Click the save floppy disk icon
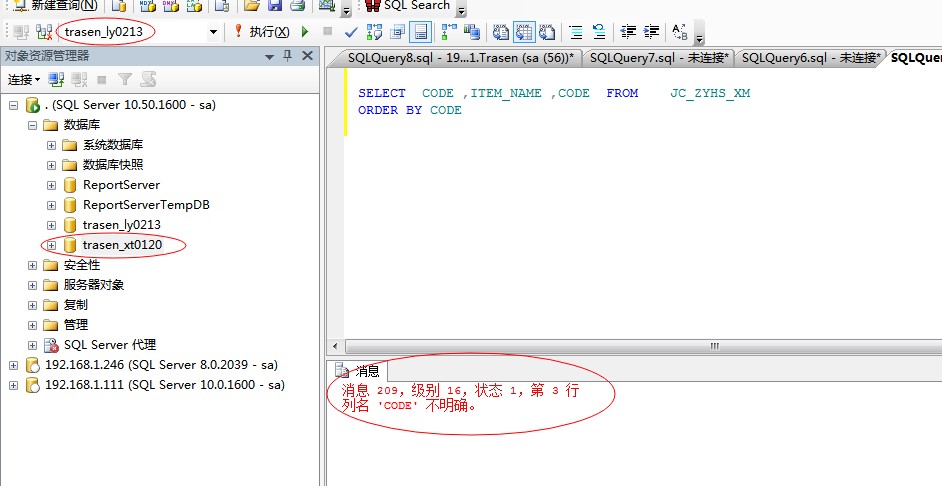This screenshot has height=486, width=942. point(275,6)
